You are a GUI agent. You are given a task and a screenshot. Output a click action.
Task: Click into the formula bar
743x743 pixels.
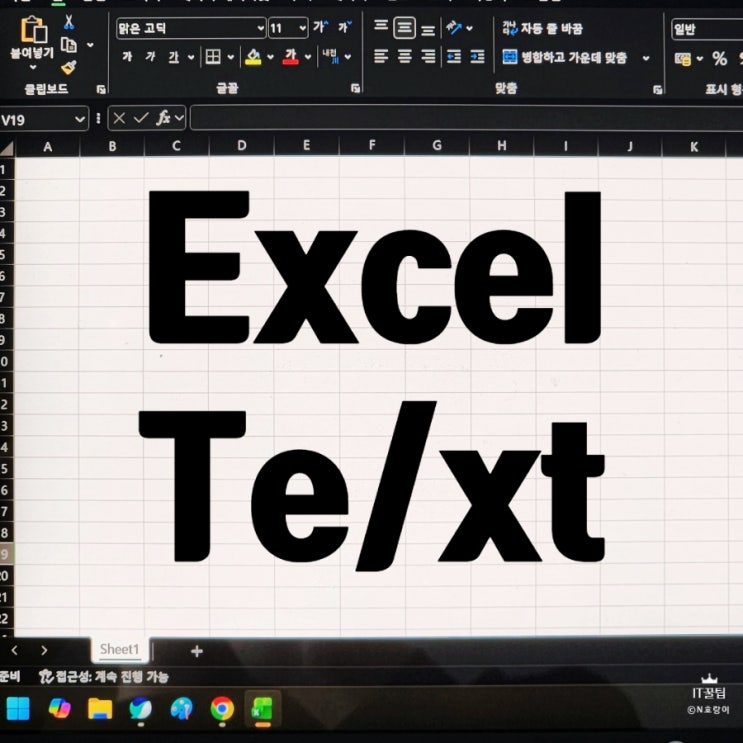[466, 118]
